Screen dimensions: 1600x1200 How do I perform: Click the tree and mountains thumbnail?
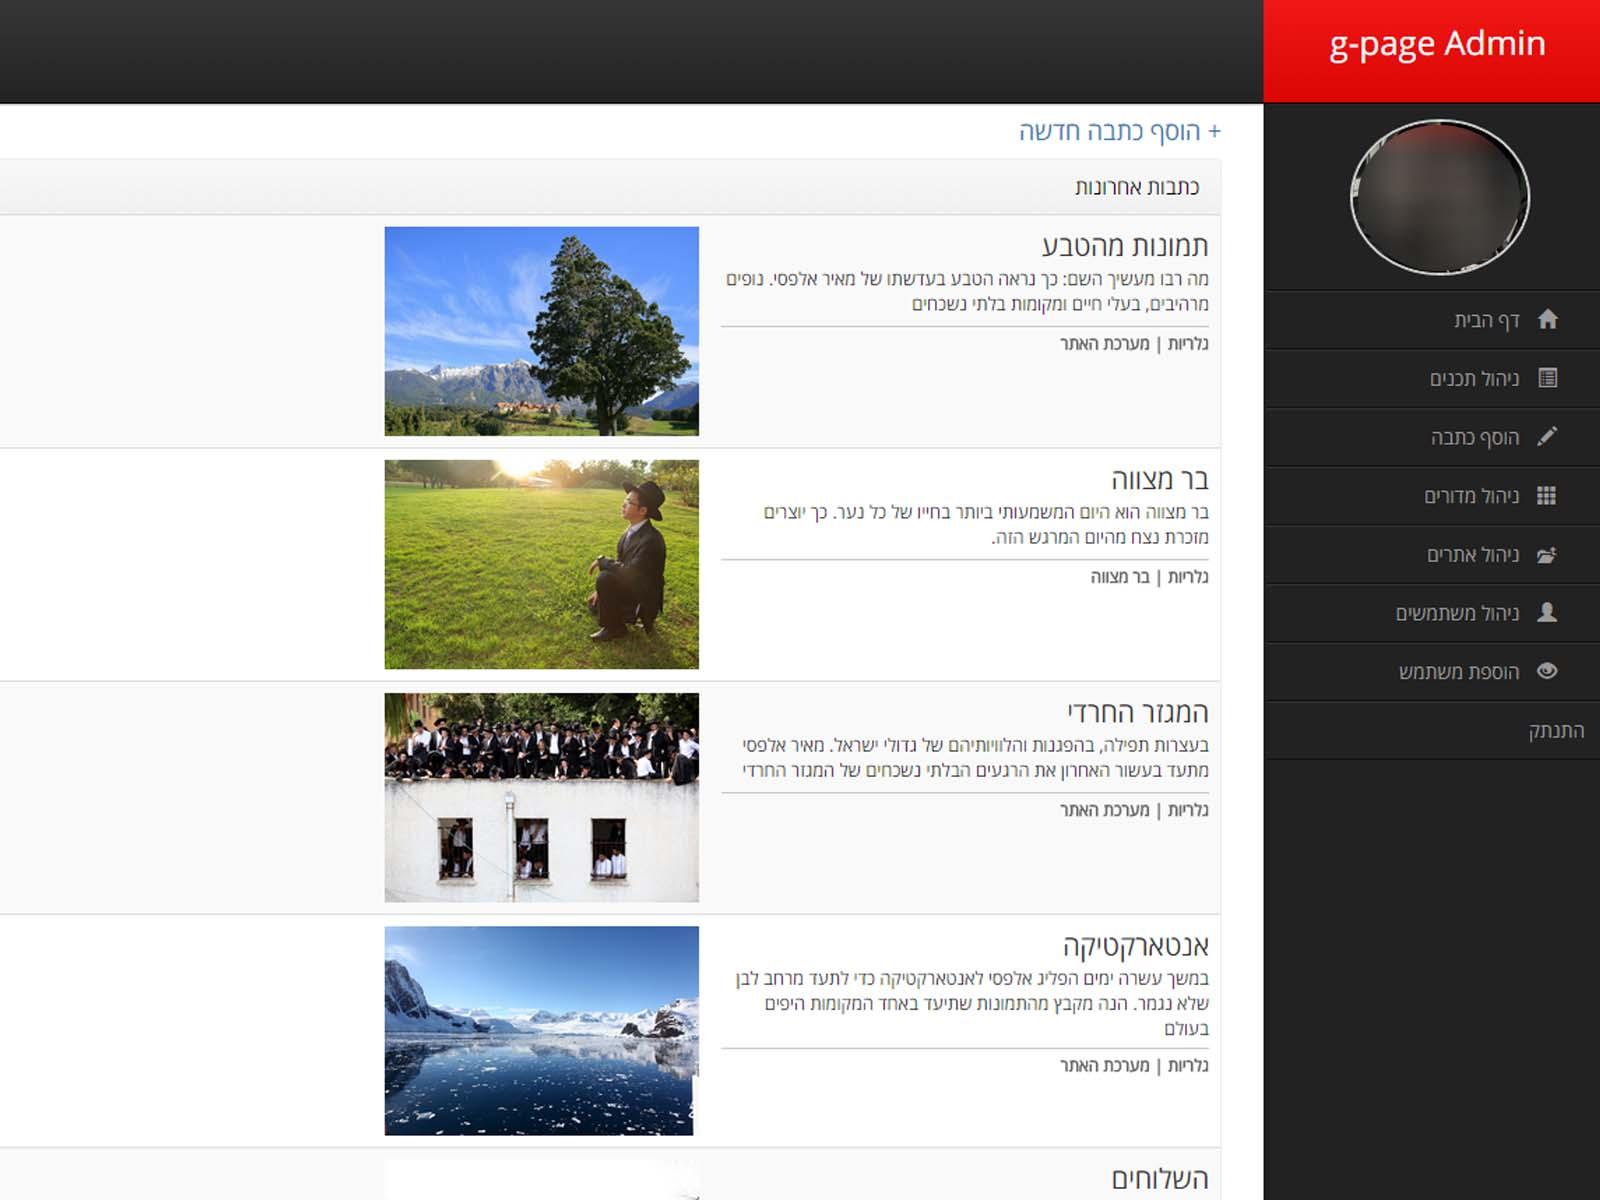pos(542,331)
